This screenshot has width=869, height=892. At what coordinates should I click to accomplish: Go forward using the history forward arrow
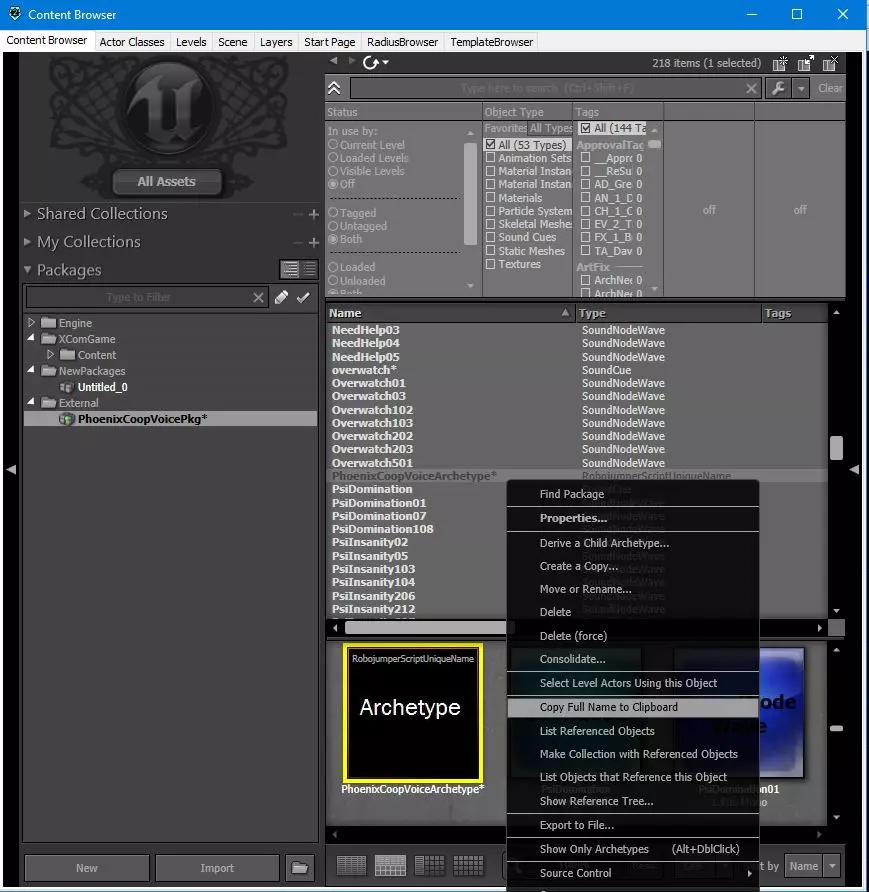(352, 60)
